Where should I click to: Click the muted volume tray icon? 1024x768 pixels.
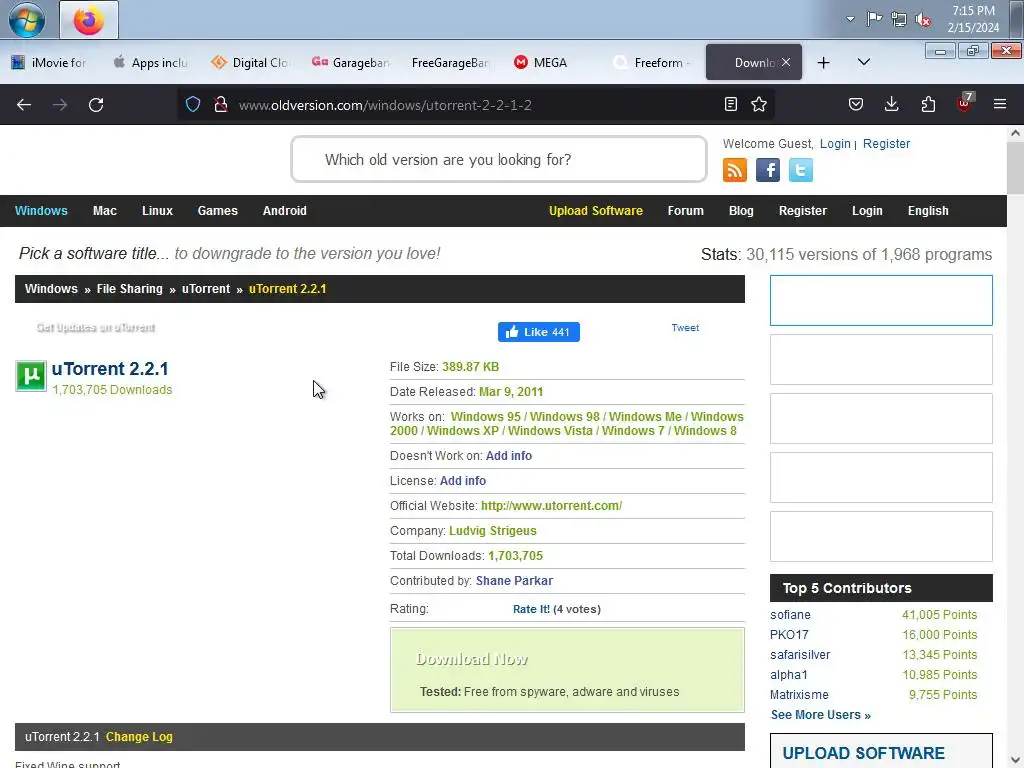923,19
